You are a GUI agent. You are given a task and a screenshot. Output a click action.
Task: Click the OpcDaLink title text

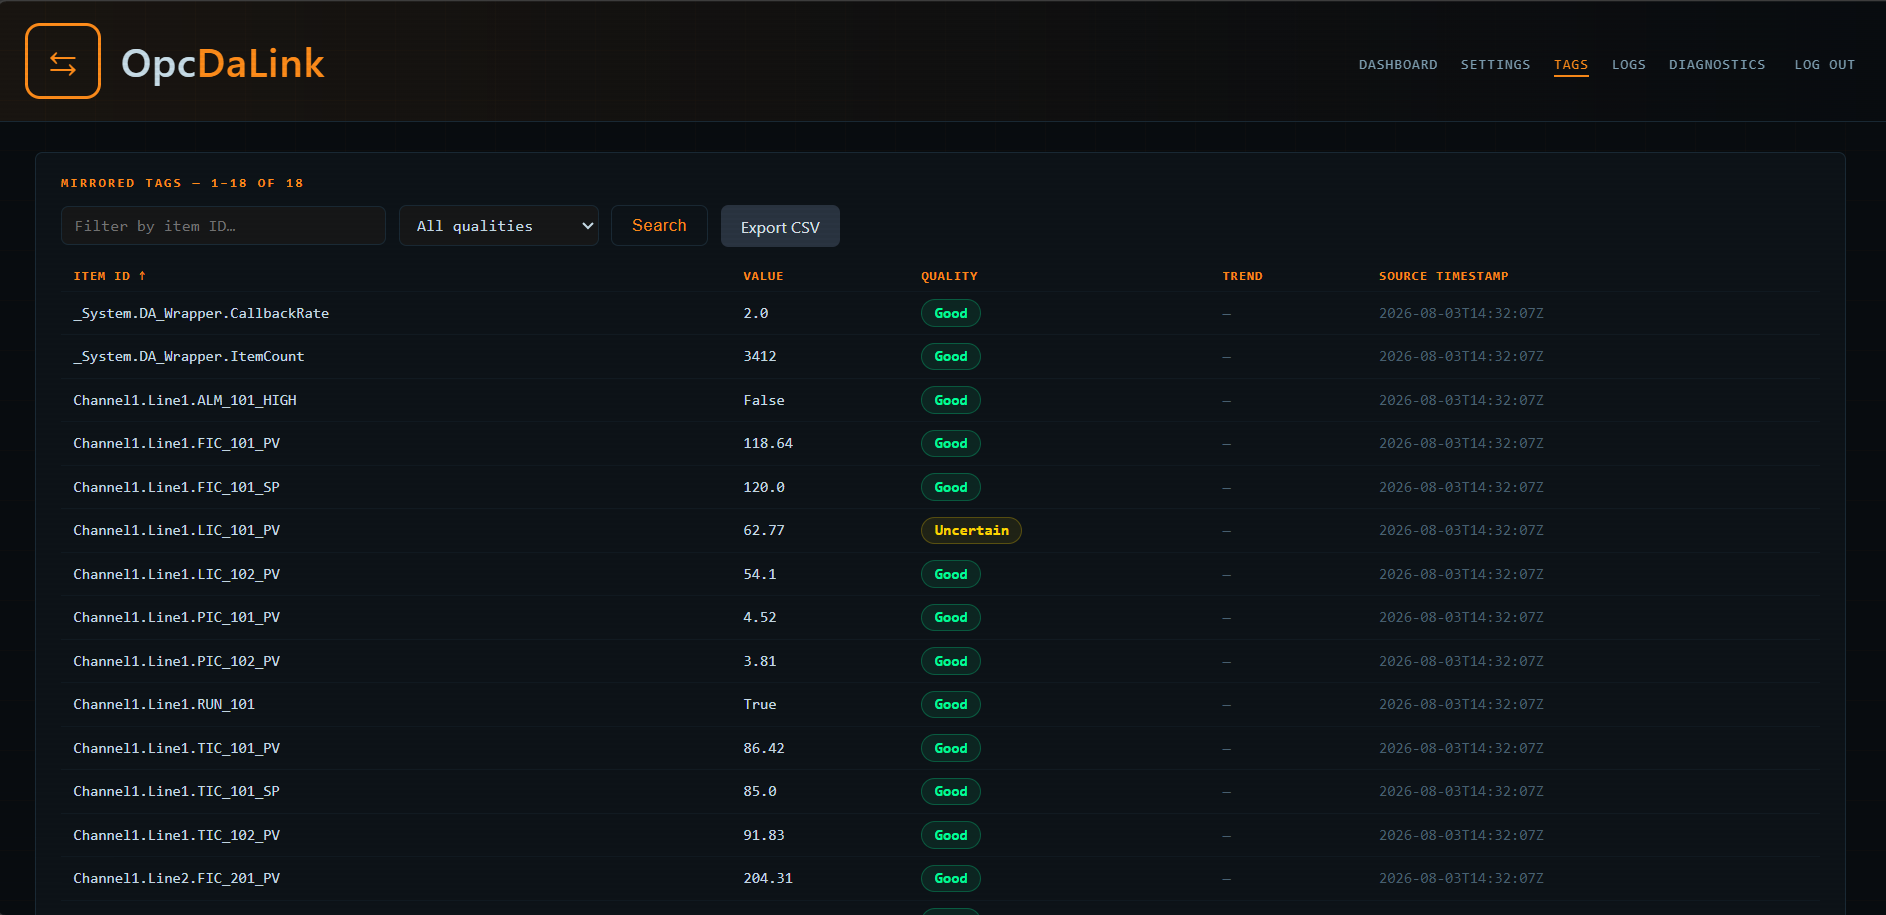pos(223,63)
